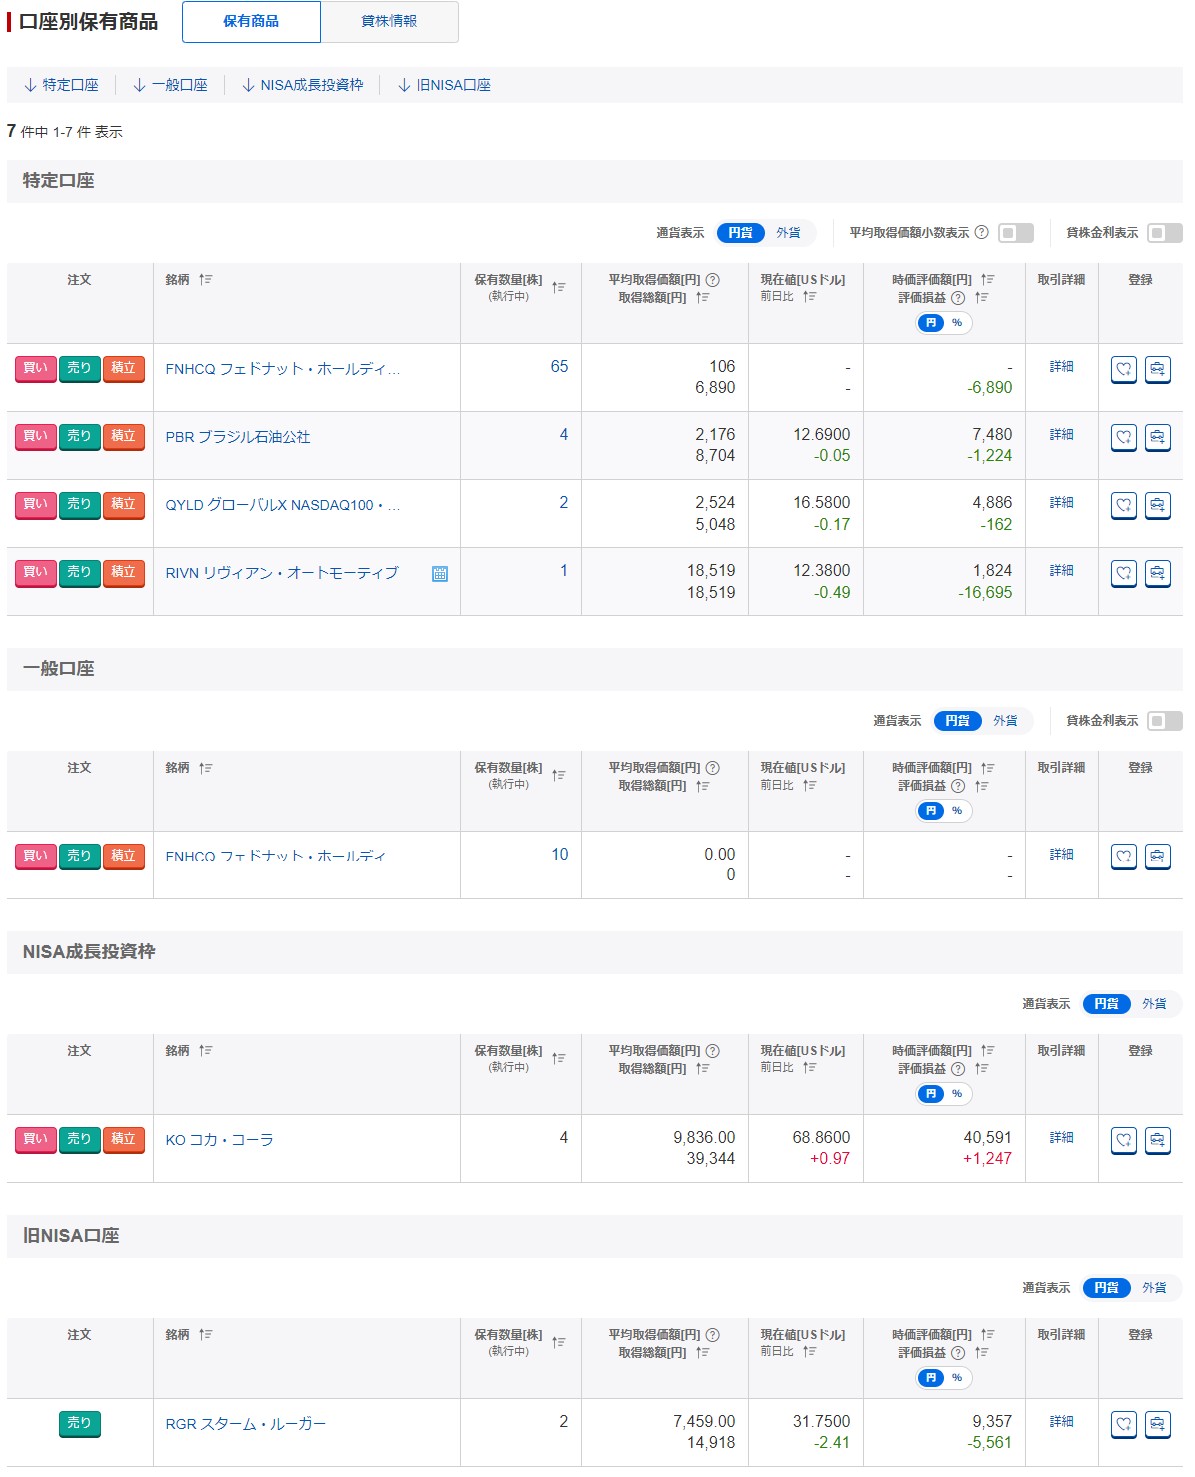Switch 一般口座 currency display to 外貨

1006,721
